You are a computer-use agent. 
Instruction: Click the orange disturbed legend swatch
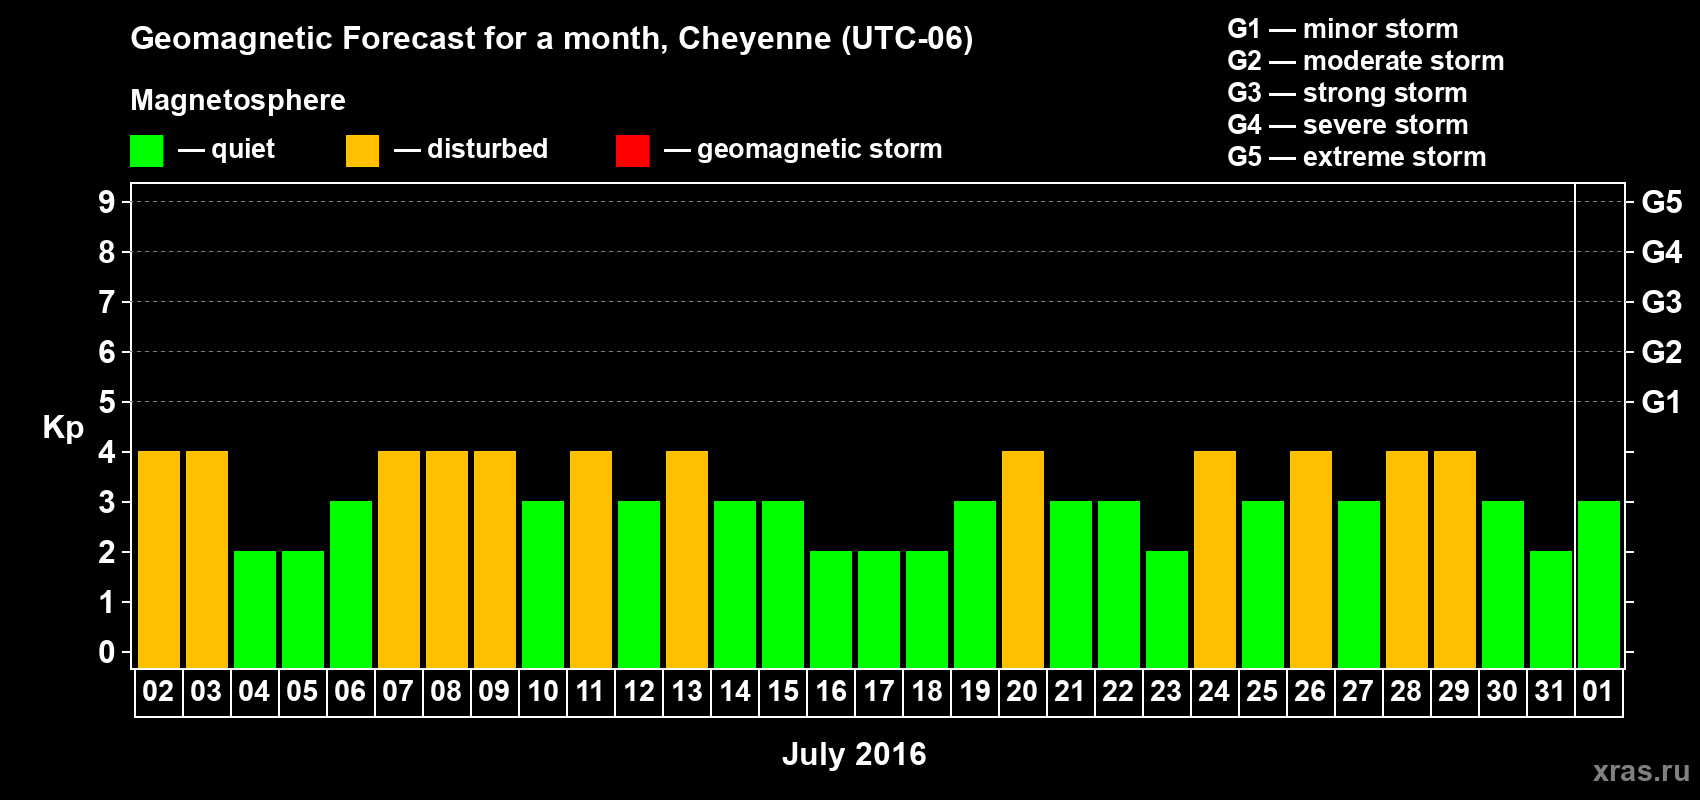pos(362,151)
